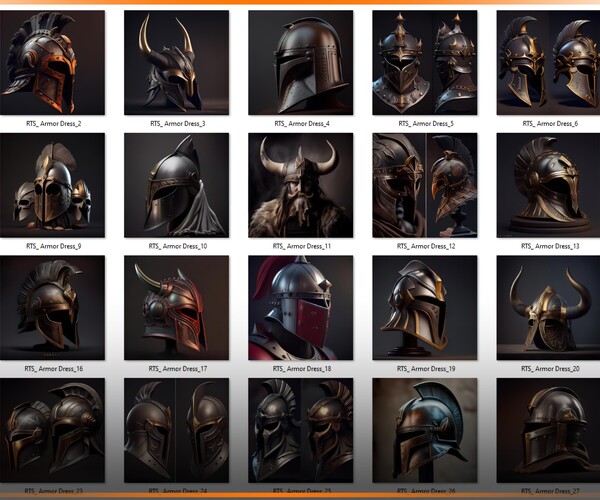Click the file name RTS_ Armor Dress_4
This screenshot has width=600, height=500.
(302, 124)
